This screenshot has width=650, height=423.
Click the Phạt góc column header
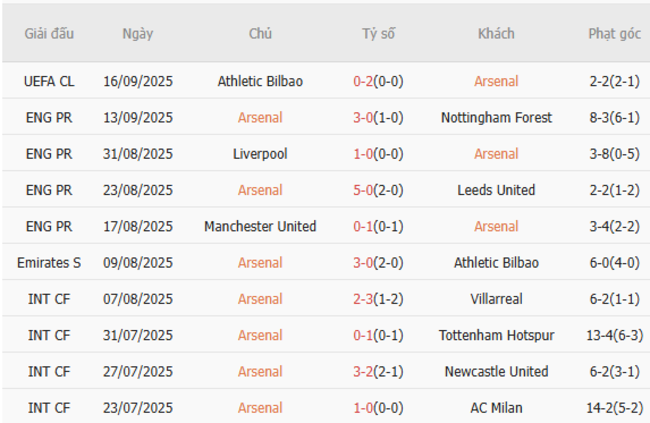pos(614,33)
